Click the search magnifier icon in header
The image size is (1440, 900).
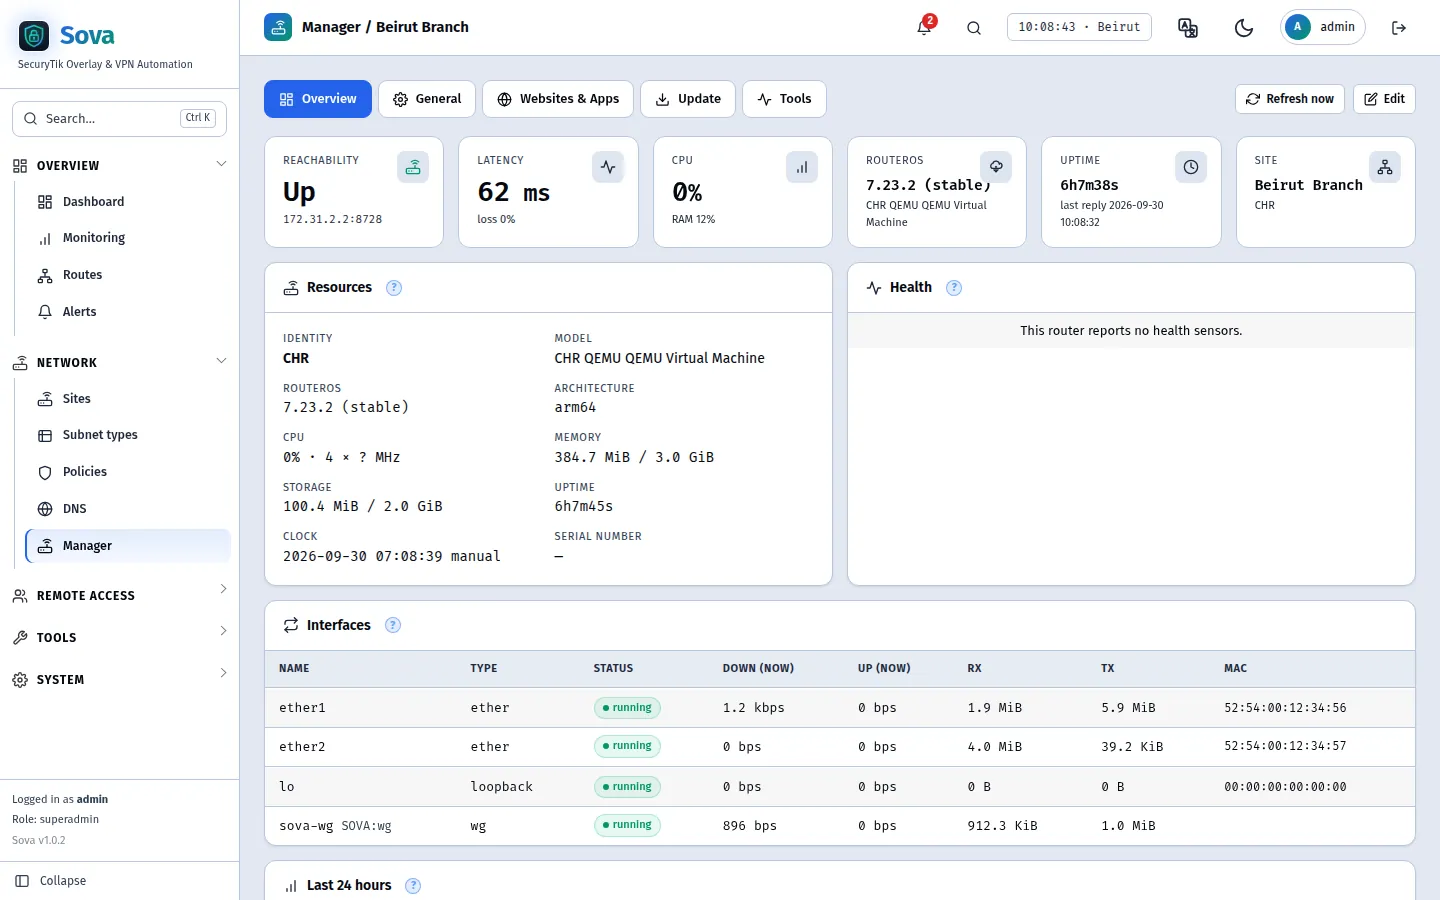click(x=974, y=27)
